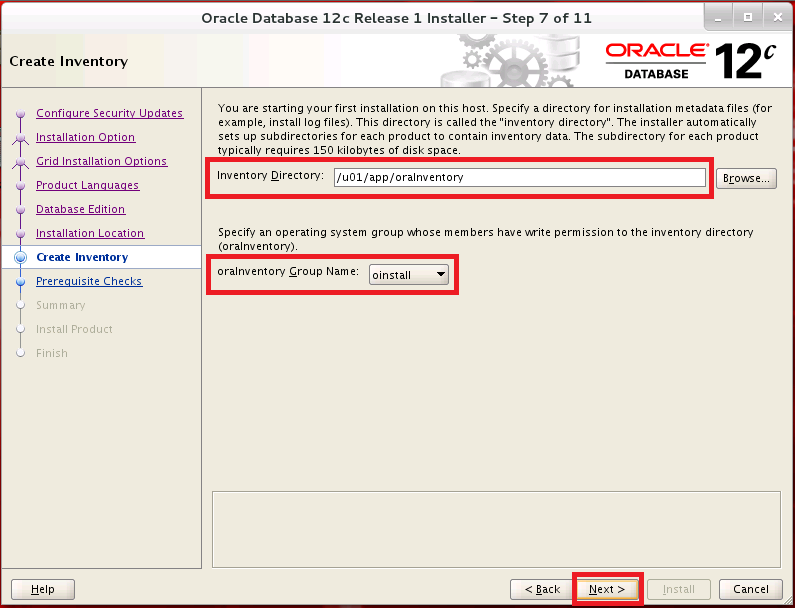Click the Installation Location bullet icon
796x608 pixels.
[20, 233]
